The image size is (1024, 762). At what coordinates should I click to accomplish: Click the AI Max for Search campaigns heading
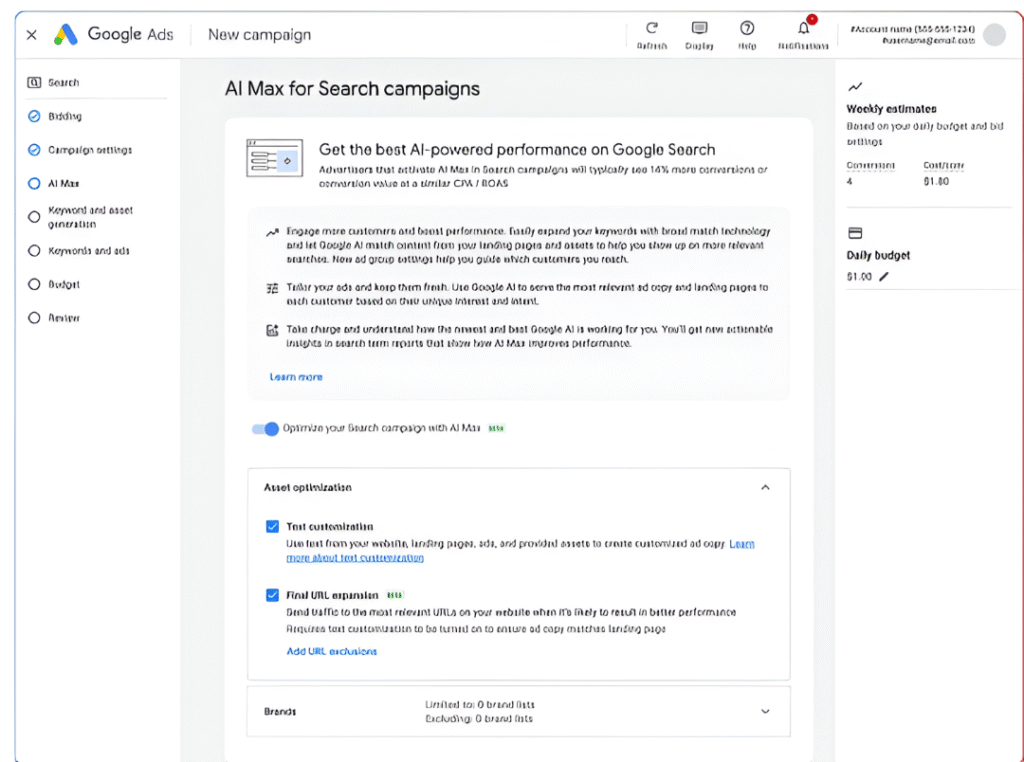coord(352,89)
